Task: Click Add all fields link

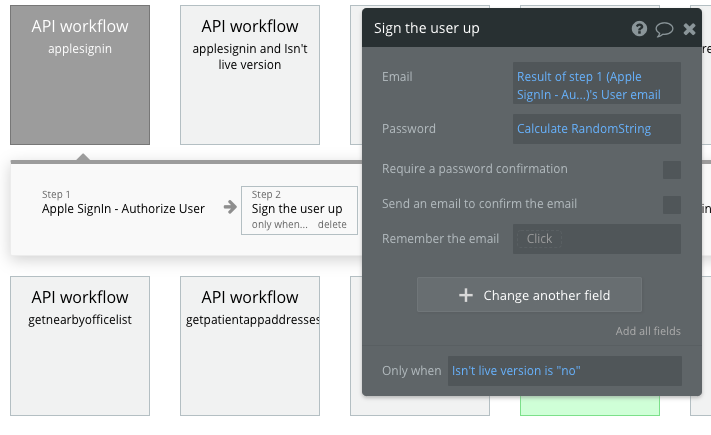Action: (648, 331)
